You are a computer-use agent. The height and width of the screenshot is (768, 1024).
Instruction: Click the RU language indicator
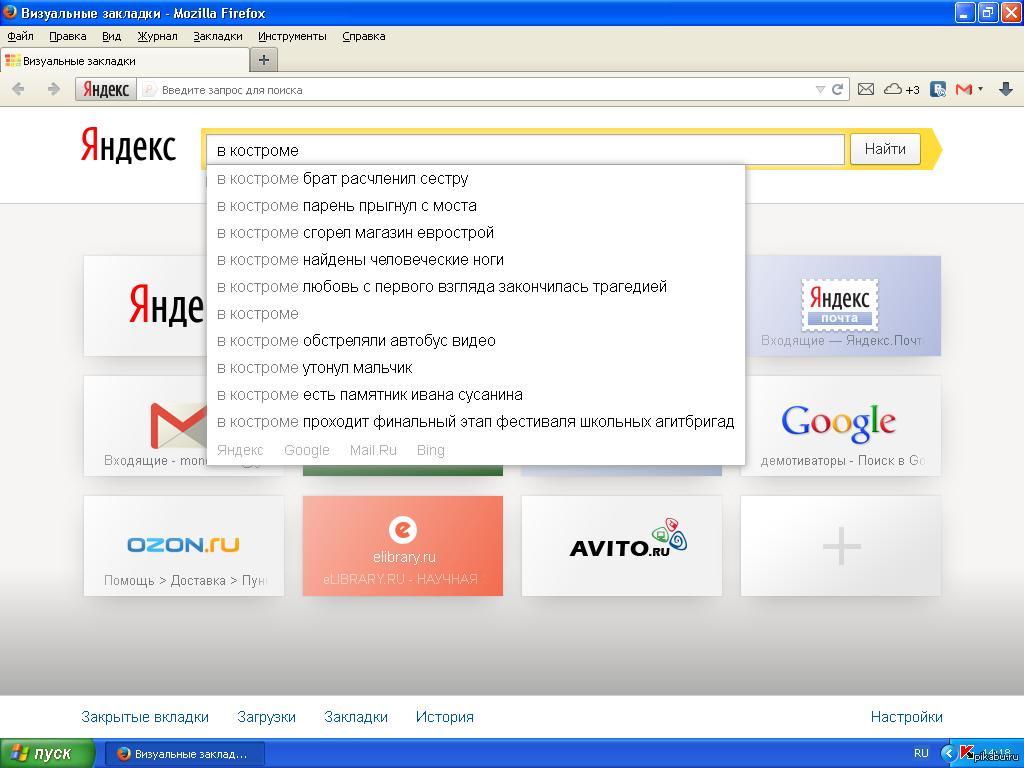(x=921, y=753)
